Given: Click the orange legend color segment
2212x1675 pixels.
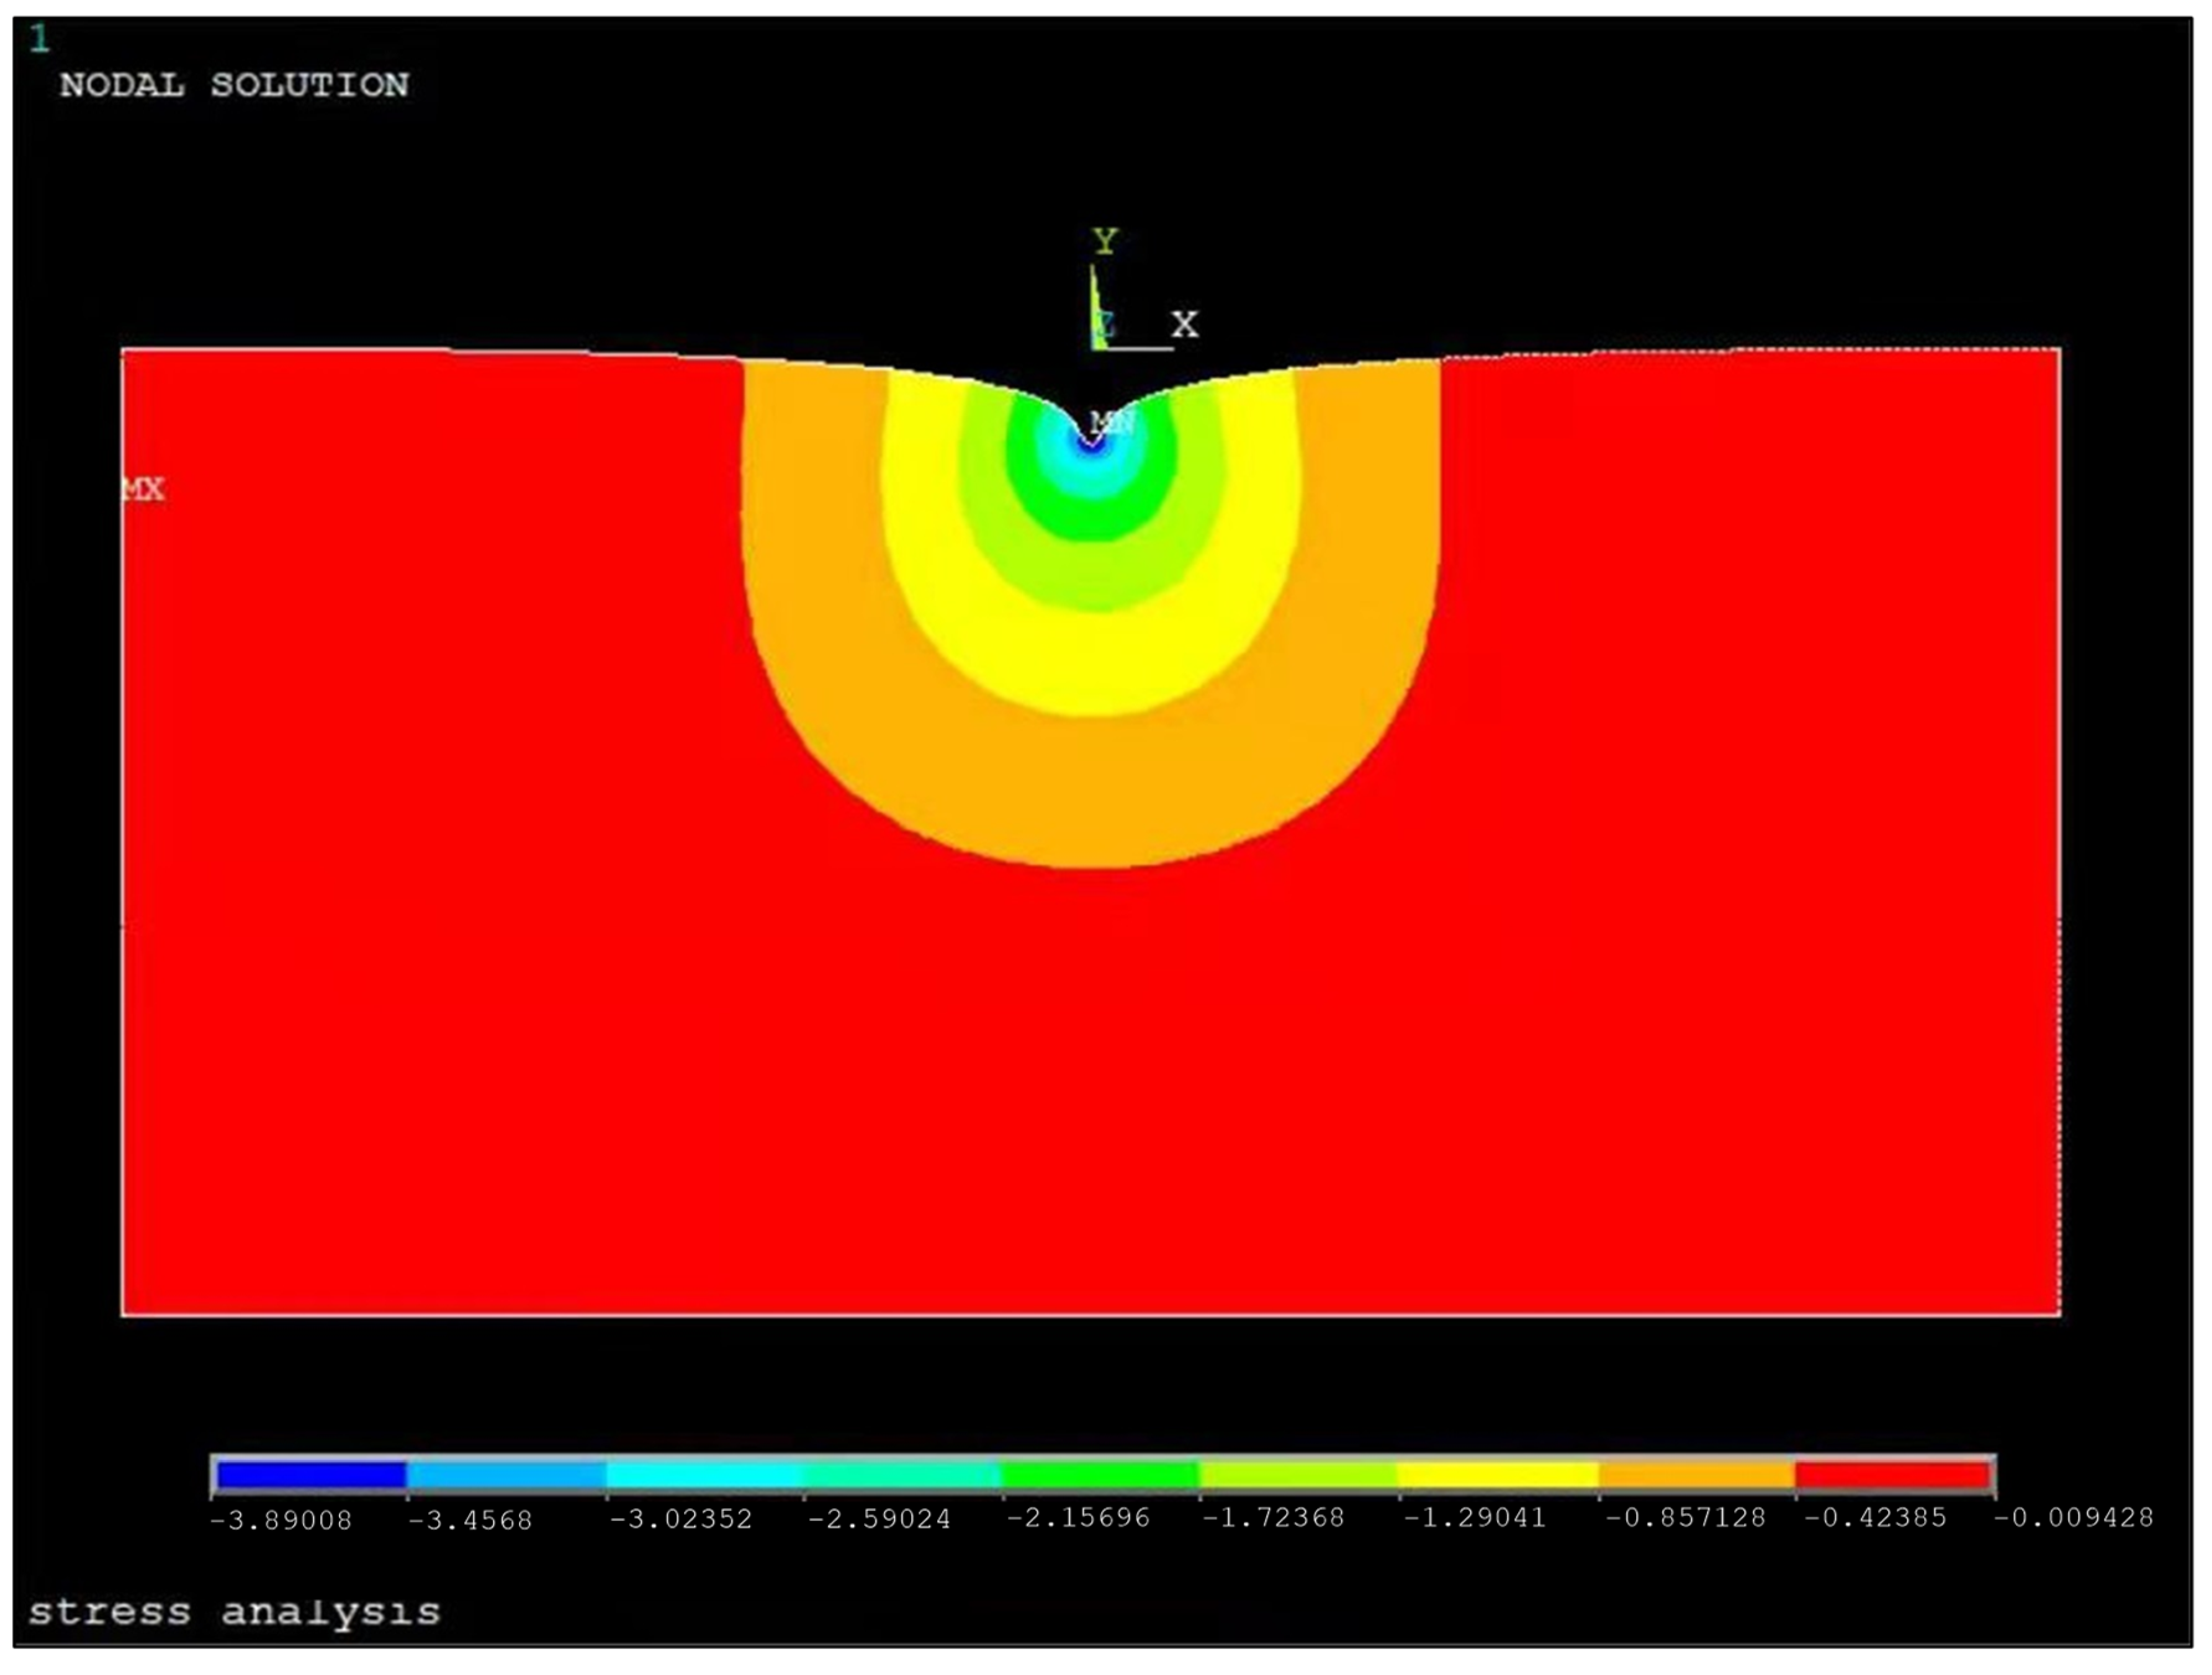Looking at the screenshot, I should coord(1696,1475).
